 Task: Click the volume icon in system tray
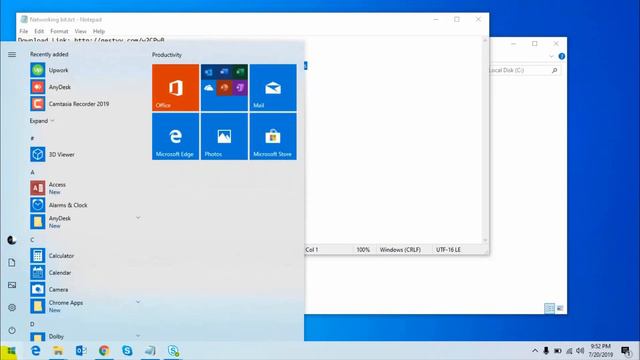click(580, 351)
